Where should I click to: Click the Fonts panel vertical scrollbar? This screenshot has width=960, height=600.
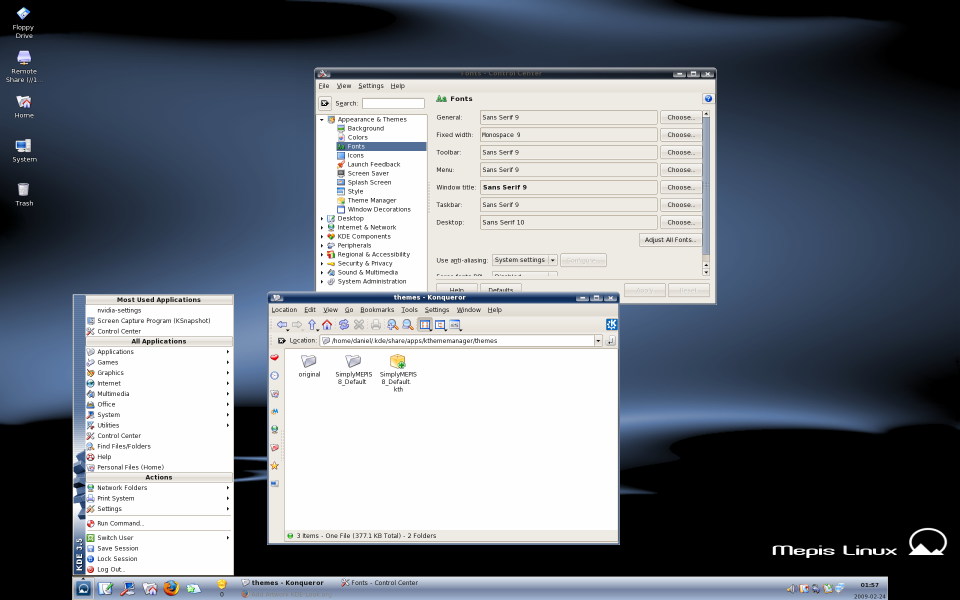click(706, 193)
